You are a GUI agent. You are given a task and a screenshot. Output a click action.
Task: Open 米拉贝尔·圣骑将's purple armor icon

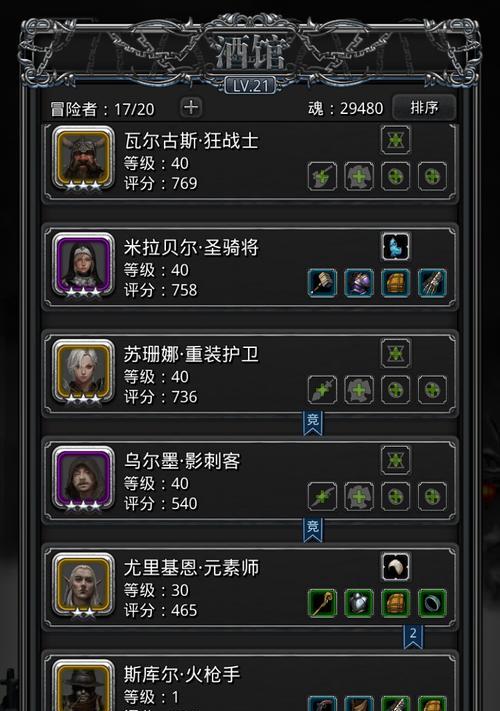359,283
